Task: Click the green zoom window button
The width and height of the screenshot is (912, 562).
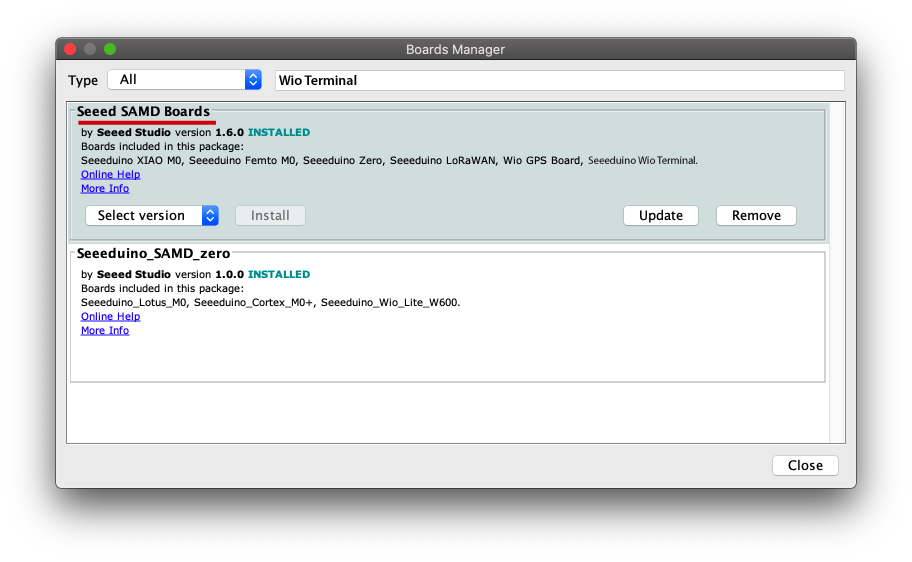Action: (x=110, y=49)
